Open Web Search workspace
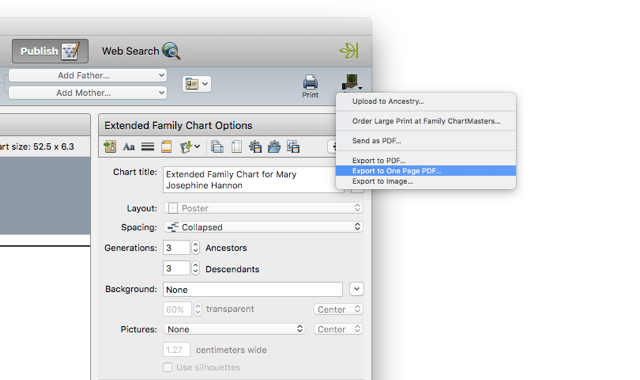Viewport: 640px width, 380px height. point(141,51)
